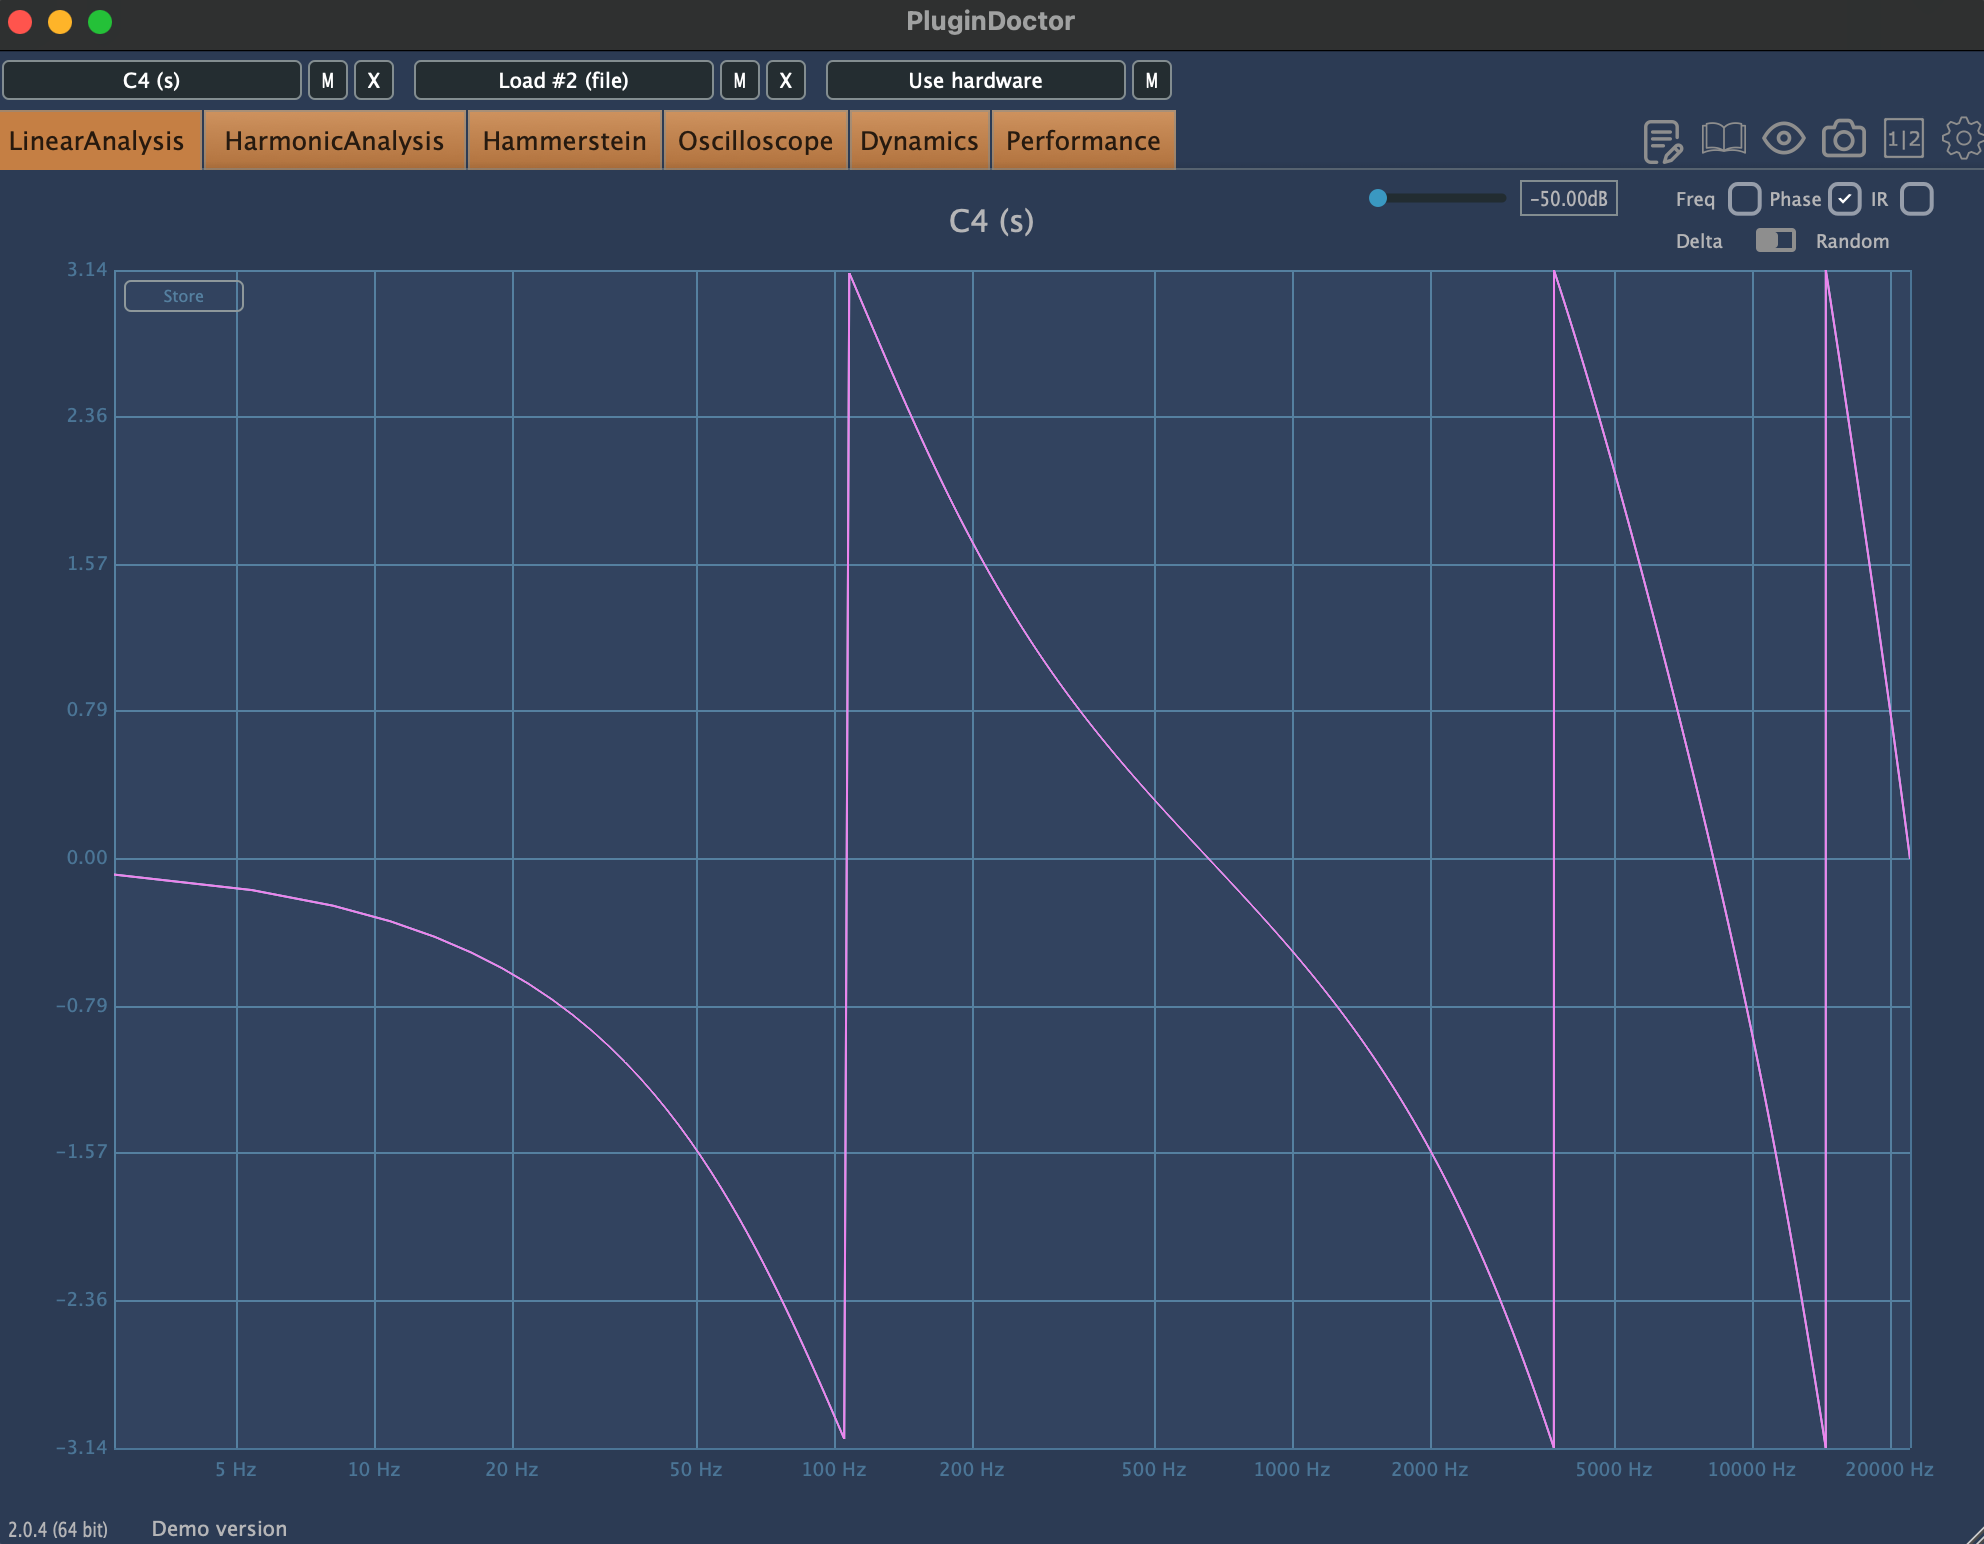Enable the Freq checkbox
The image size is (1984, 1544).
point(1744,199)
